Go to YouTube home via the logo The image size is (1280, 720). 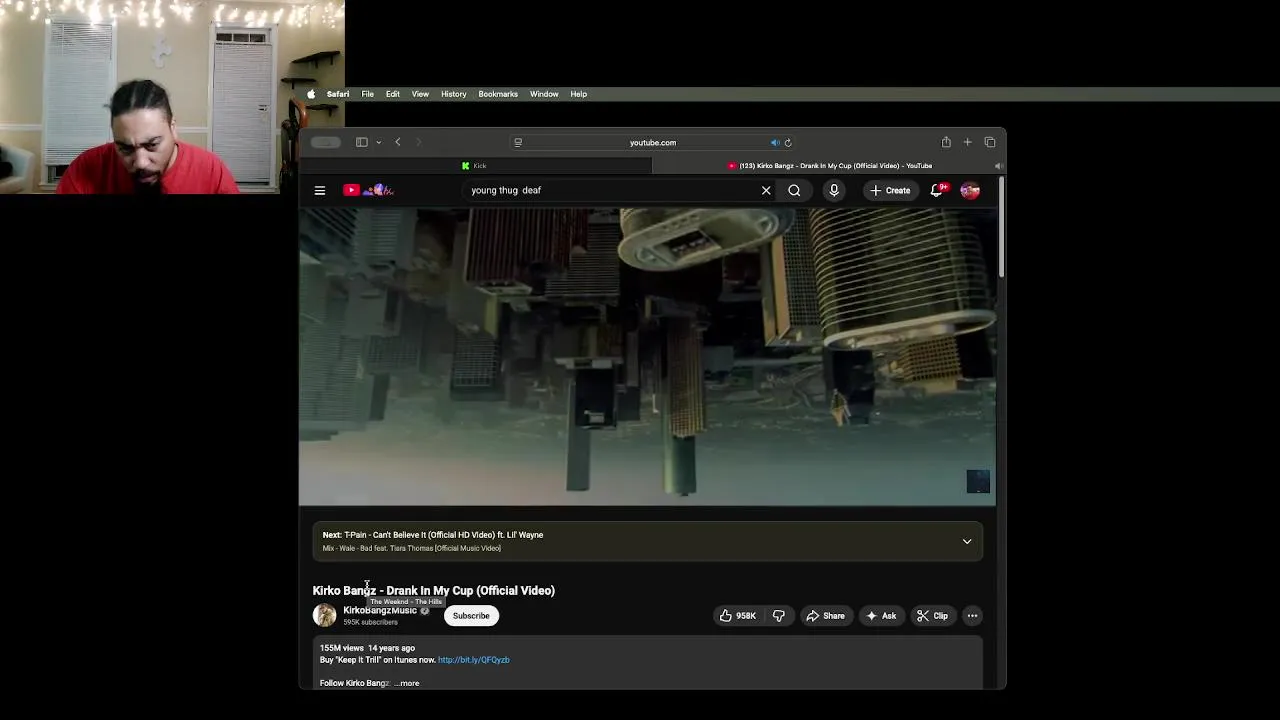coord(369,190)
